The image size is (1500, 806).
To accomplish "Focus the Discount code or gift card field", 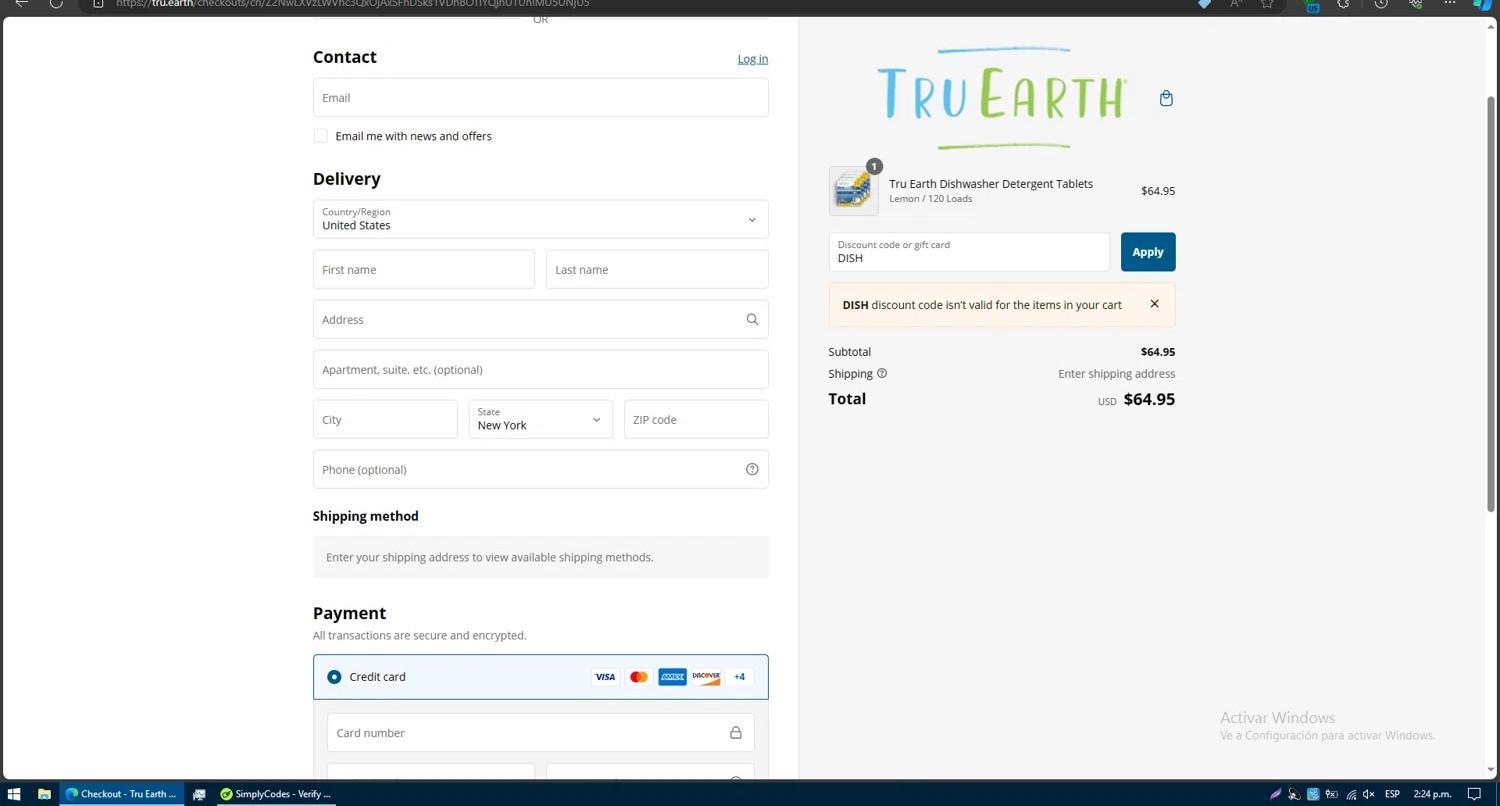I will pos(969,252).
